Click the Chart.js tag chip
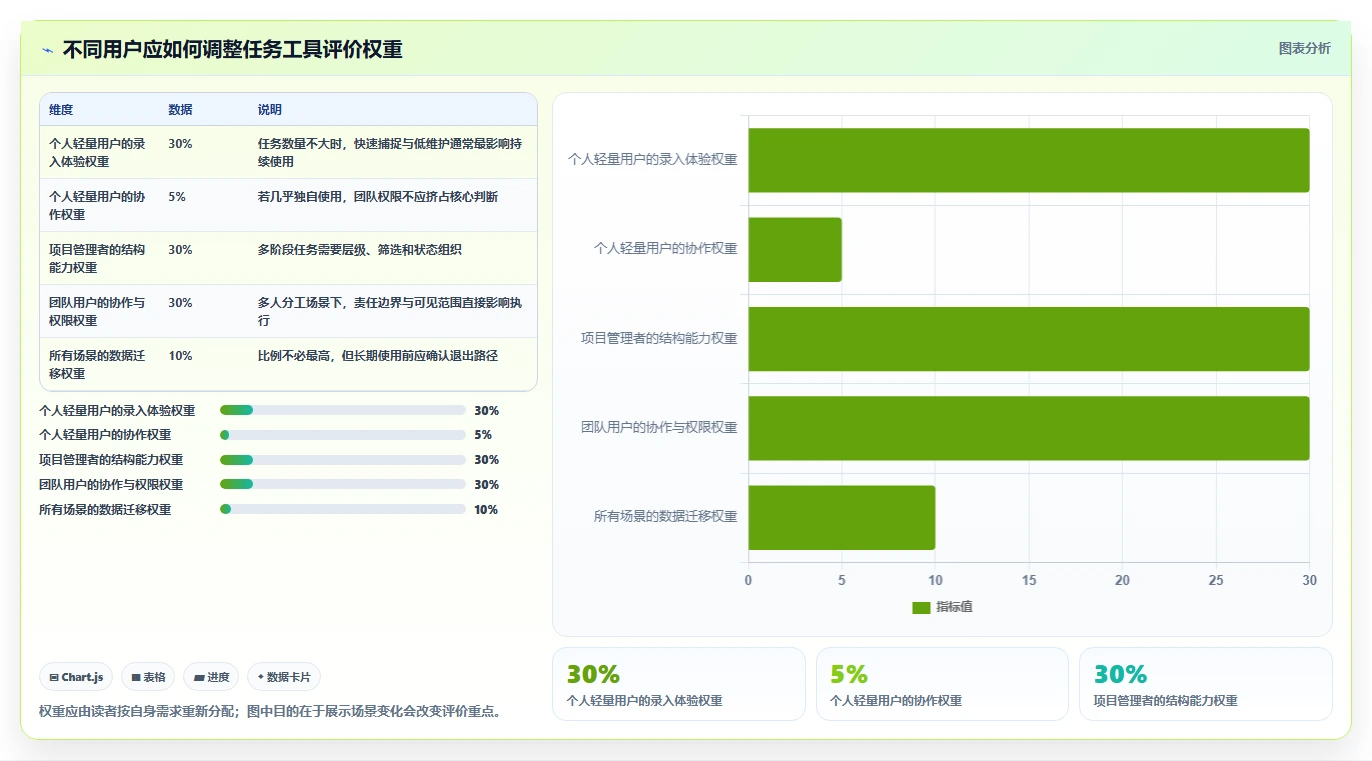Image resolution: width=1372 pixels, height=761 pixels. click(77, 677)
